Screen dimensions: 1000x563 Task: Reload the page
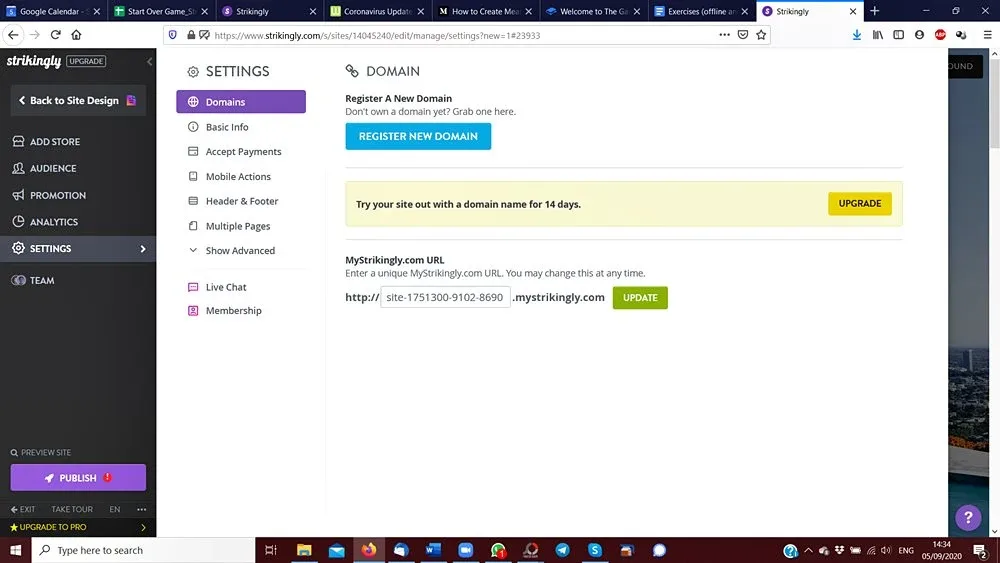[55, 35]
